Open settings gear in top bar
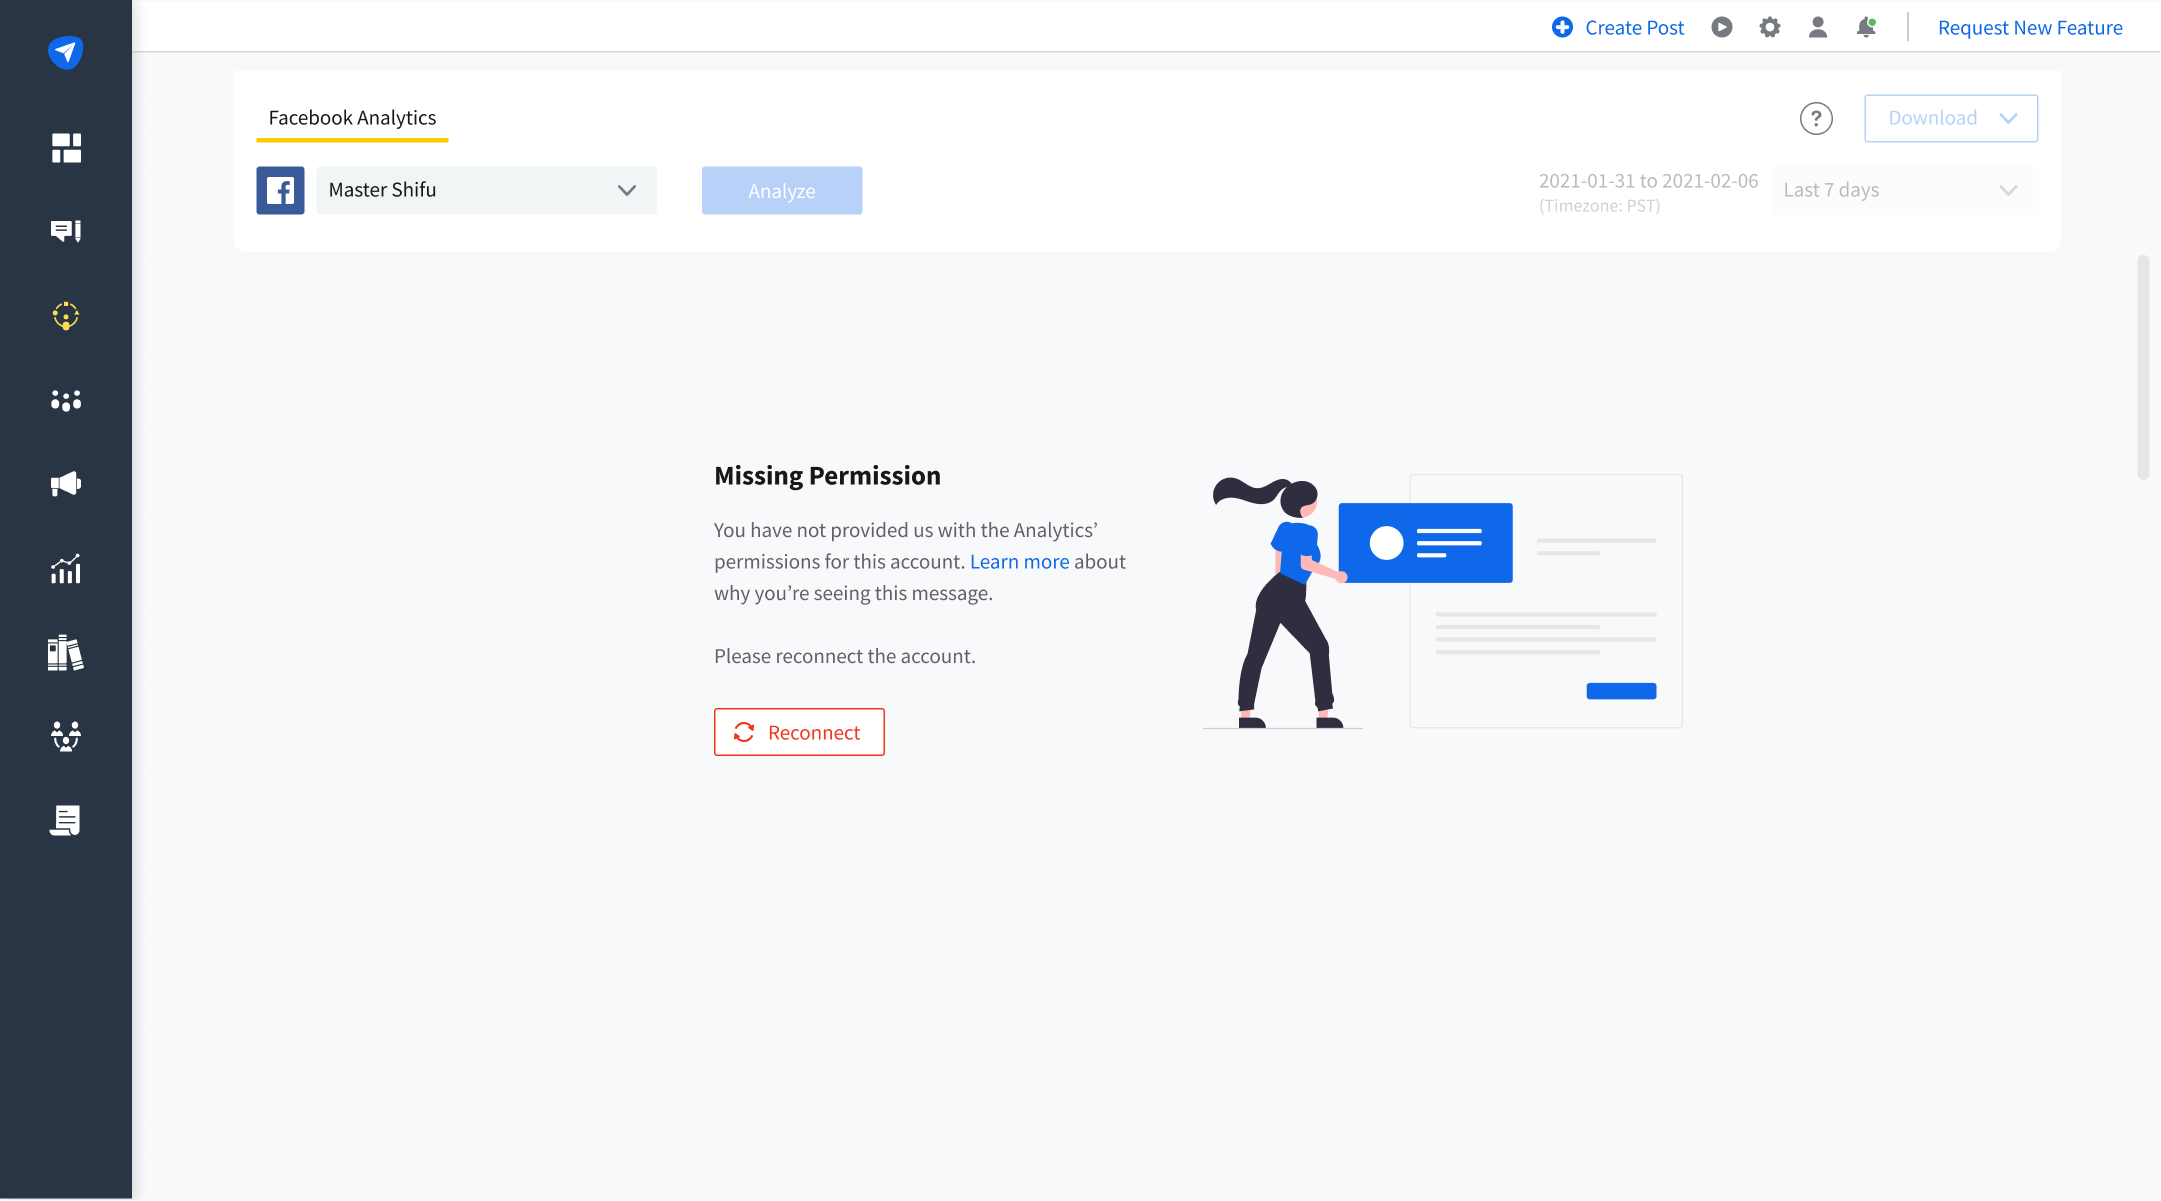This screenshot has width=2161, height=1201. [x=1770, y=28]
